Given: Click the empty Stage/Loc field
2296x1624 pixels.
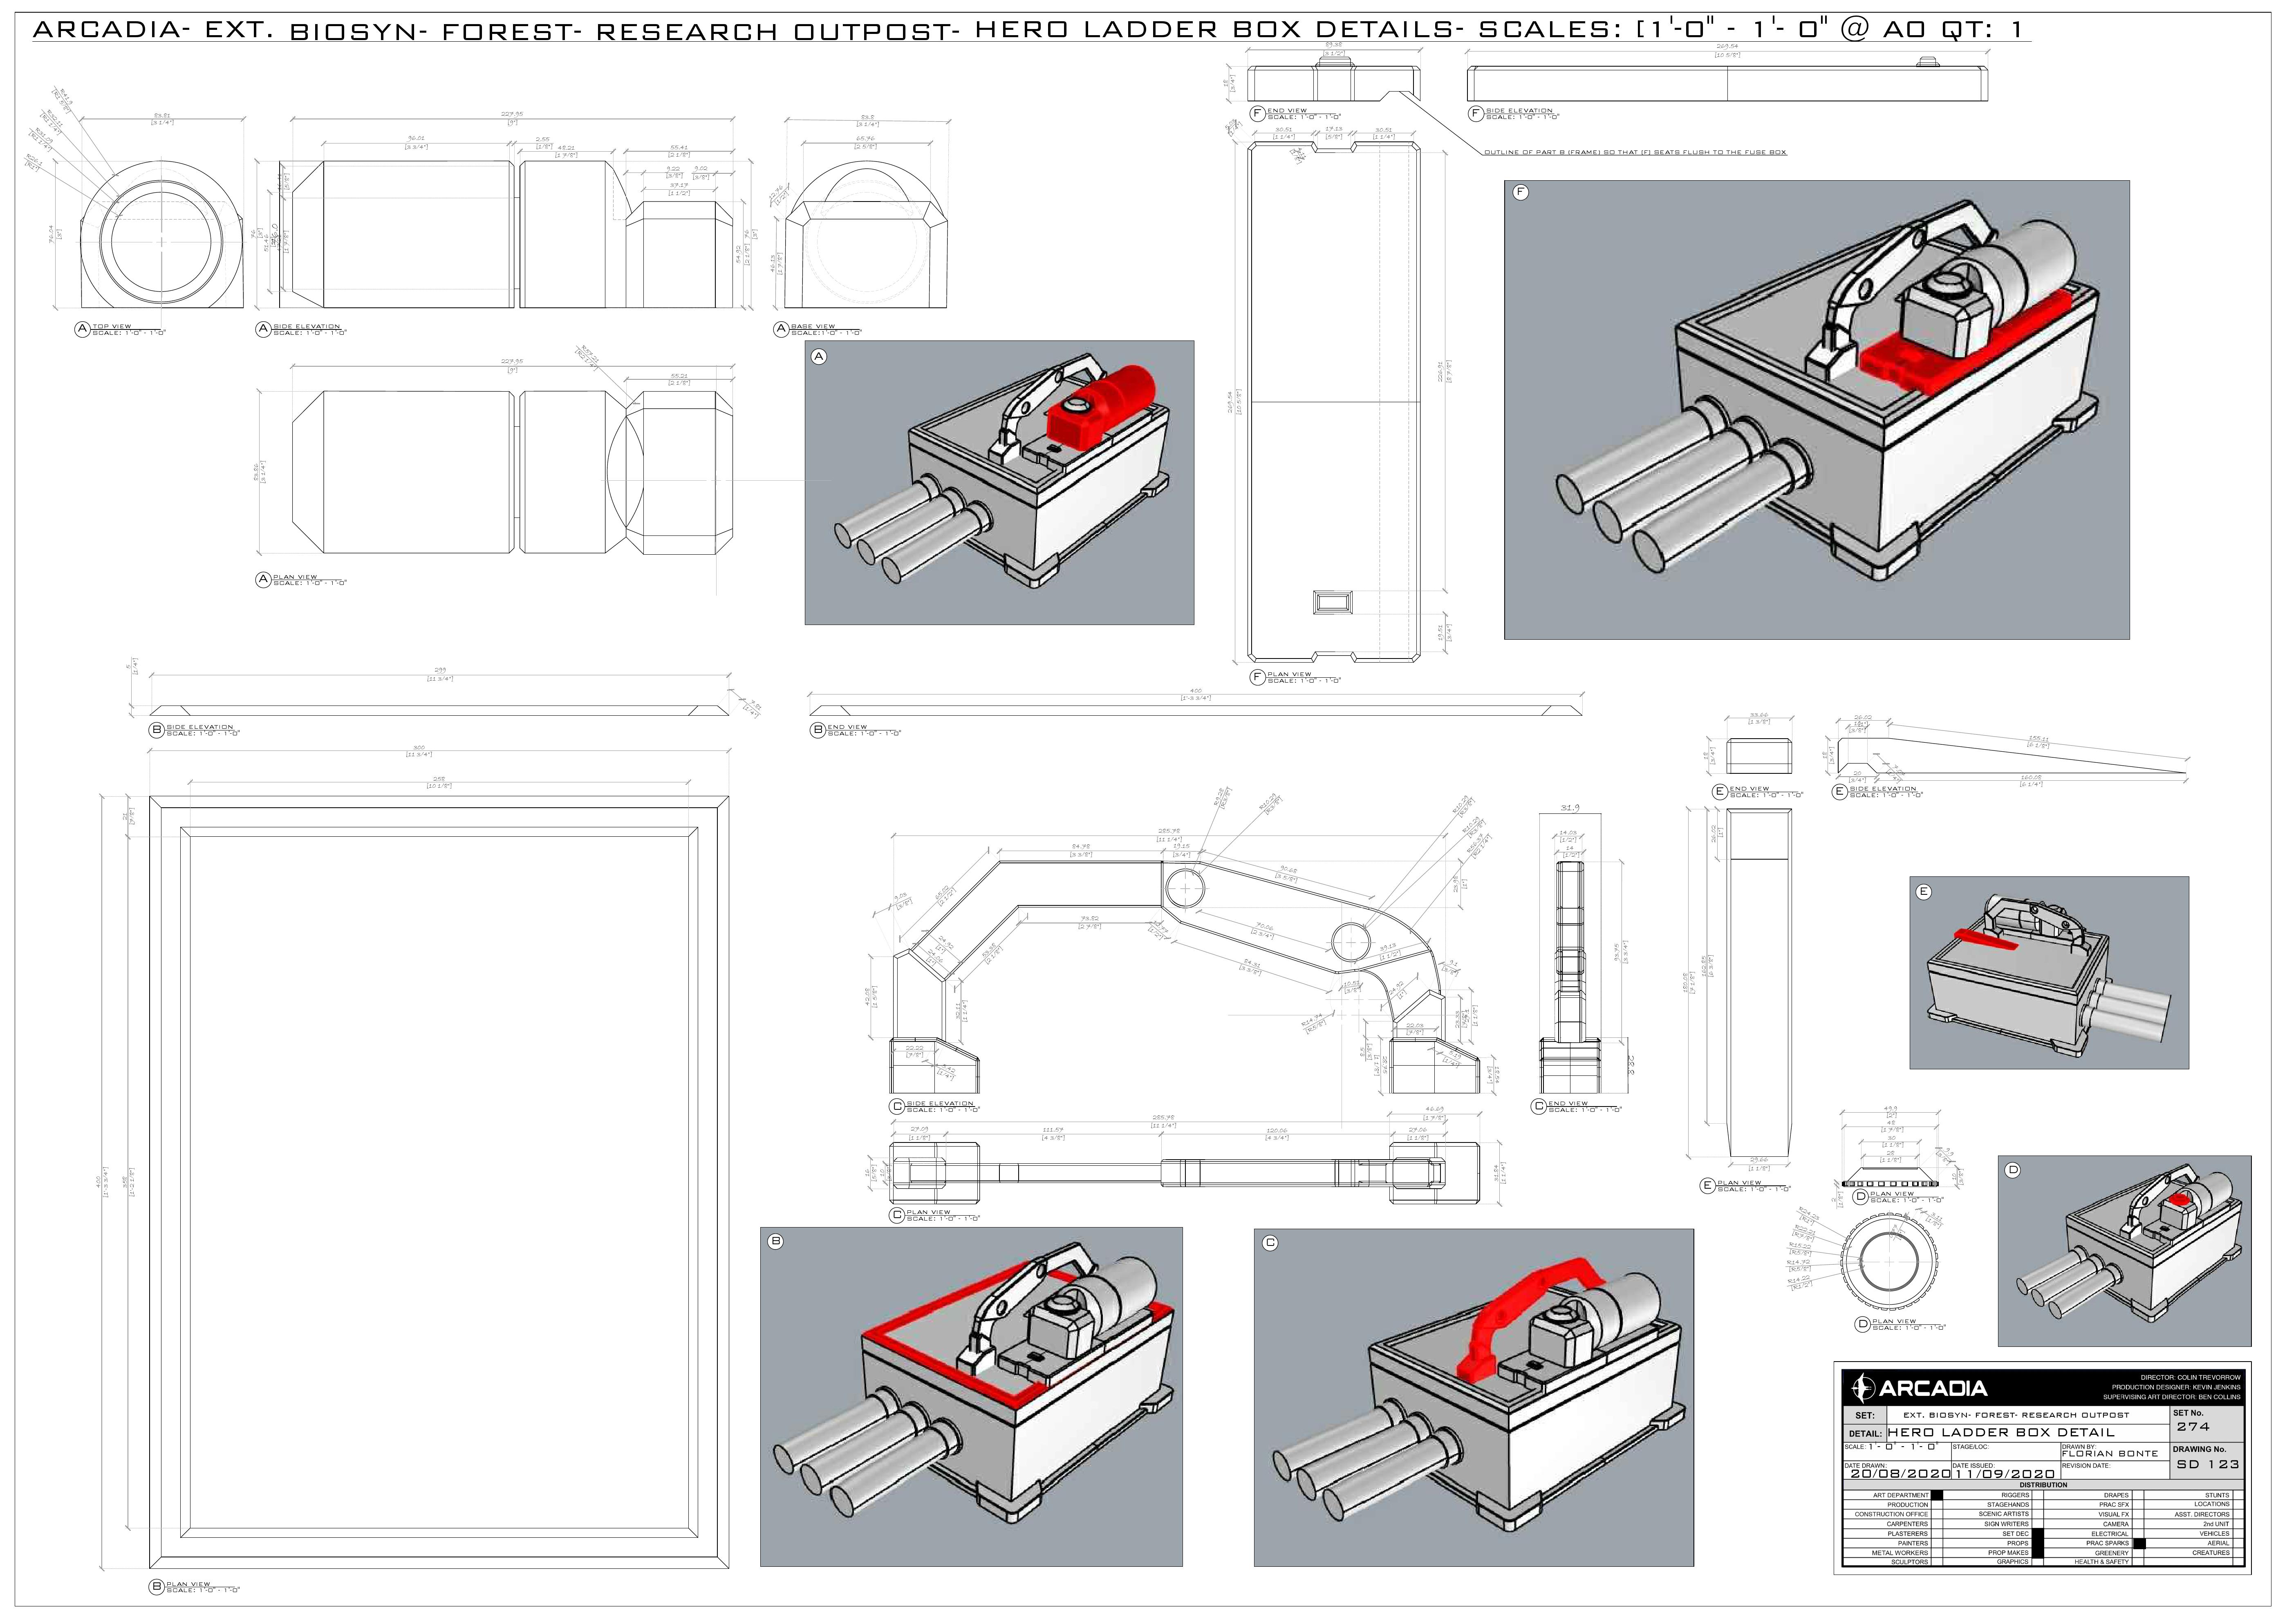Looking at the screenshot, I should (2006, 1452).
